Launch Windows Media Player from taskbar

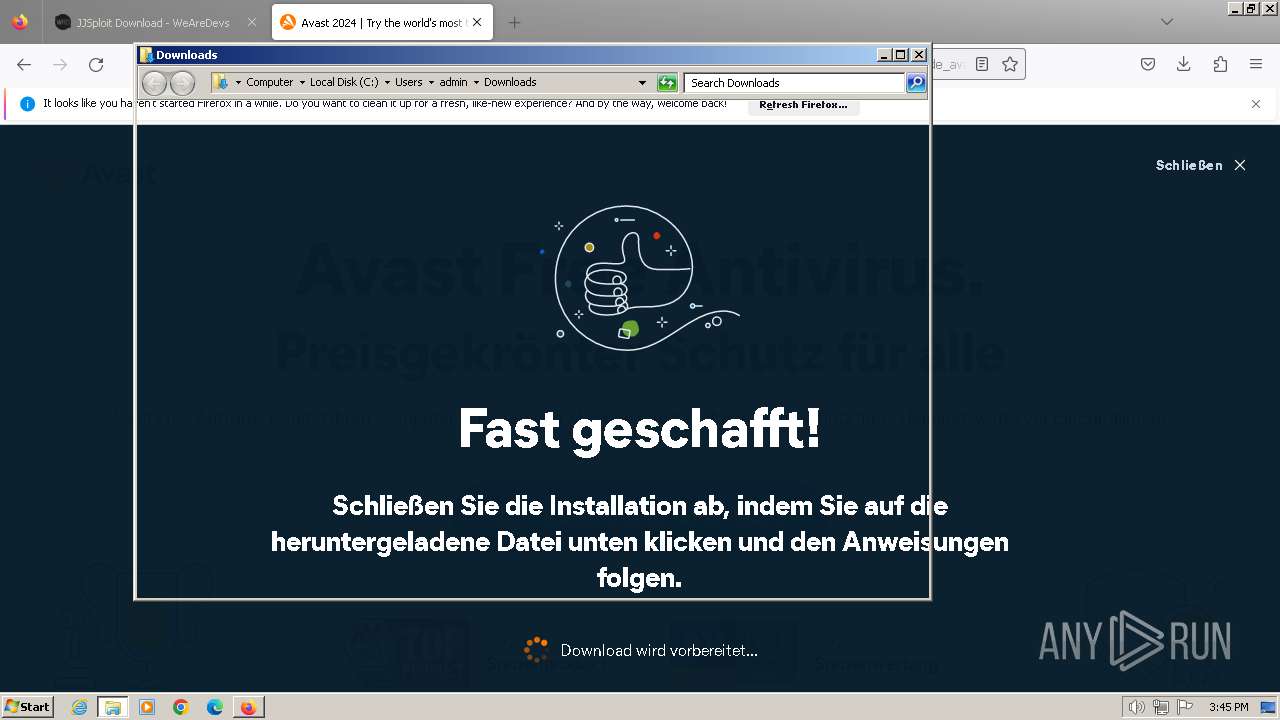[x=147, y=707]
